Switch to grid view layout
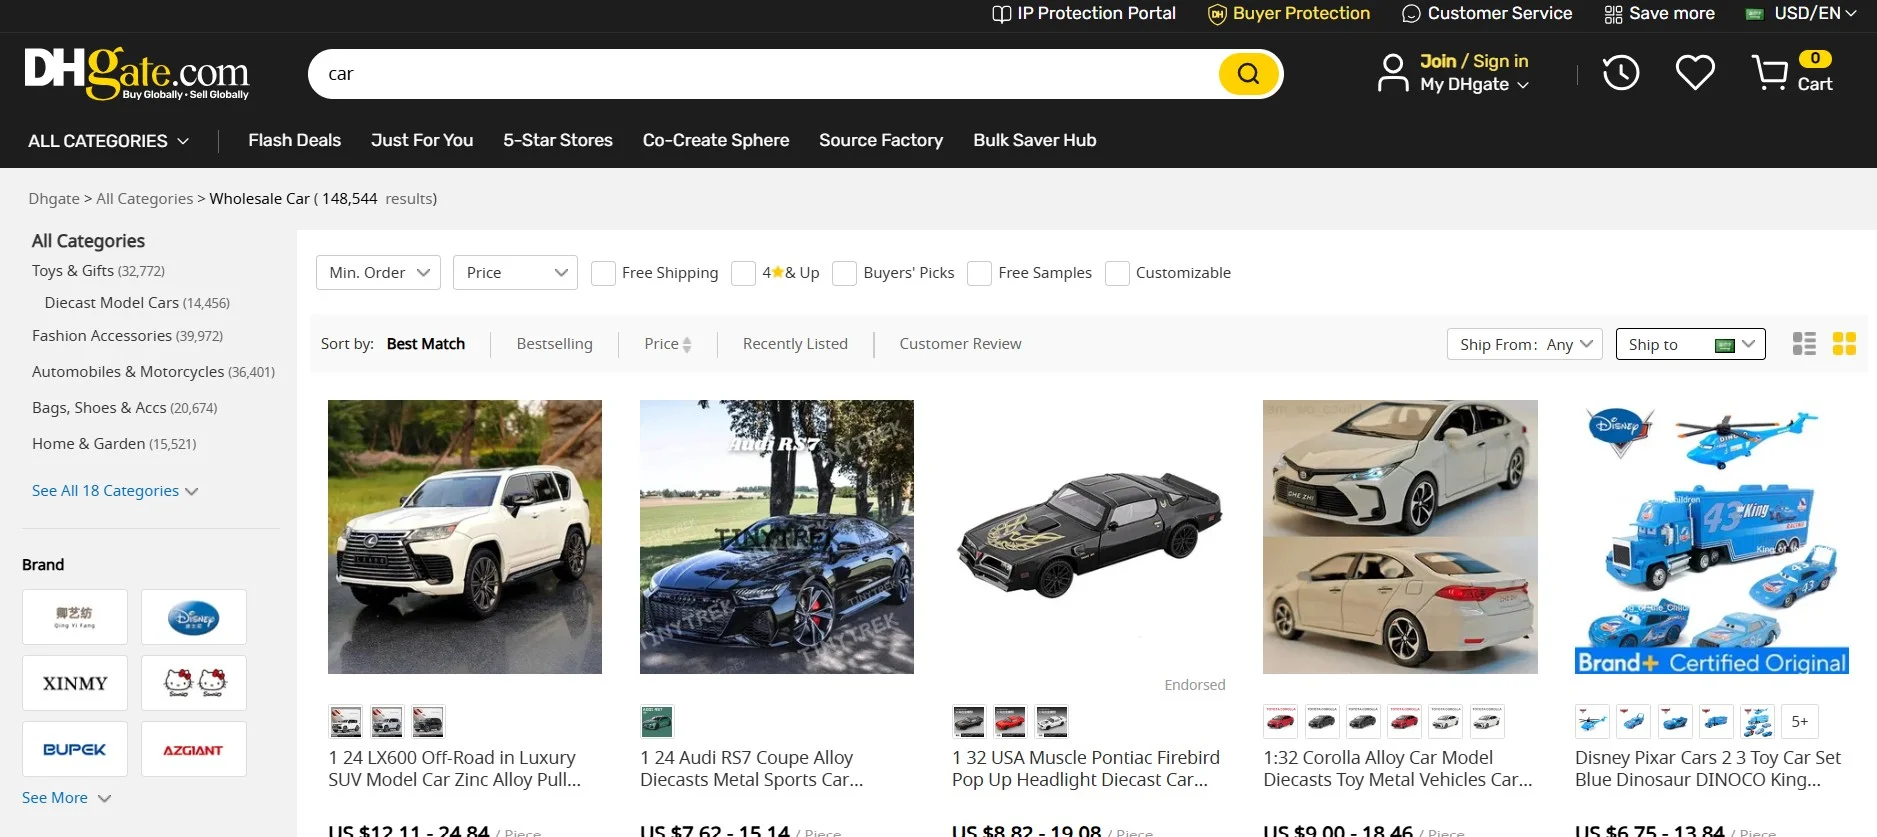Image resolution: width=1877 pixels, height=837 pixels. point(1844,344)
